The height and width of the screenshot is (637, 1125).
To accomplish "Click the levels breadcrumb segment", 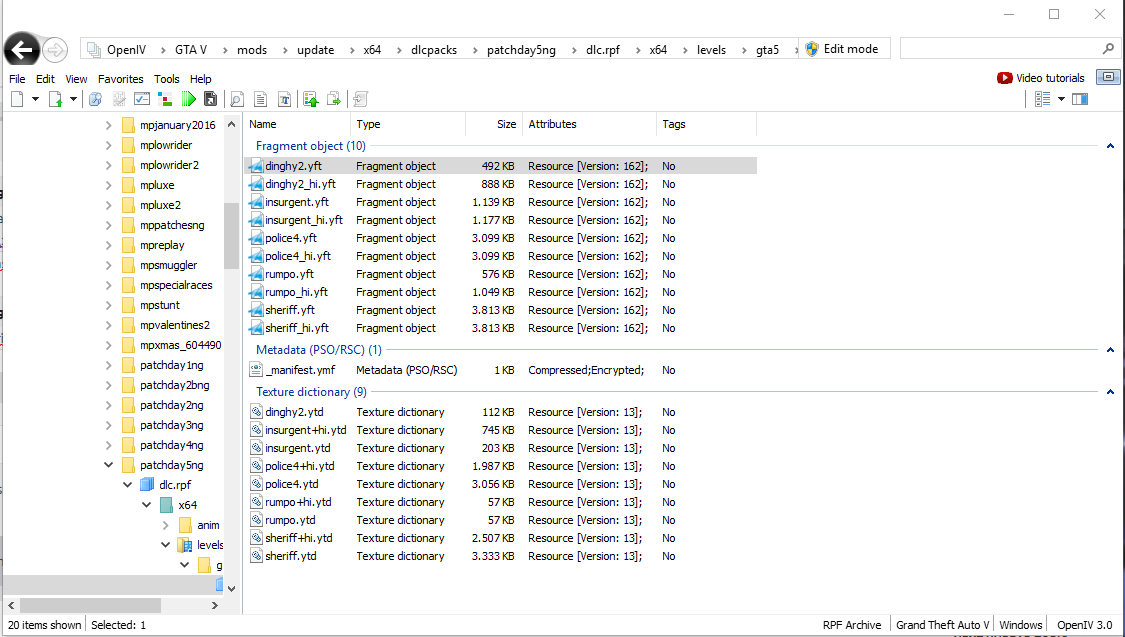I will click(x=711, y=49).
